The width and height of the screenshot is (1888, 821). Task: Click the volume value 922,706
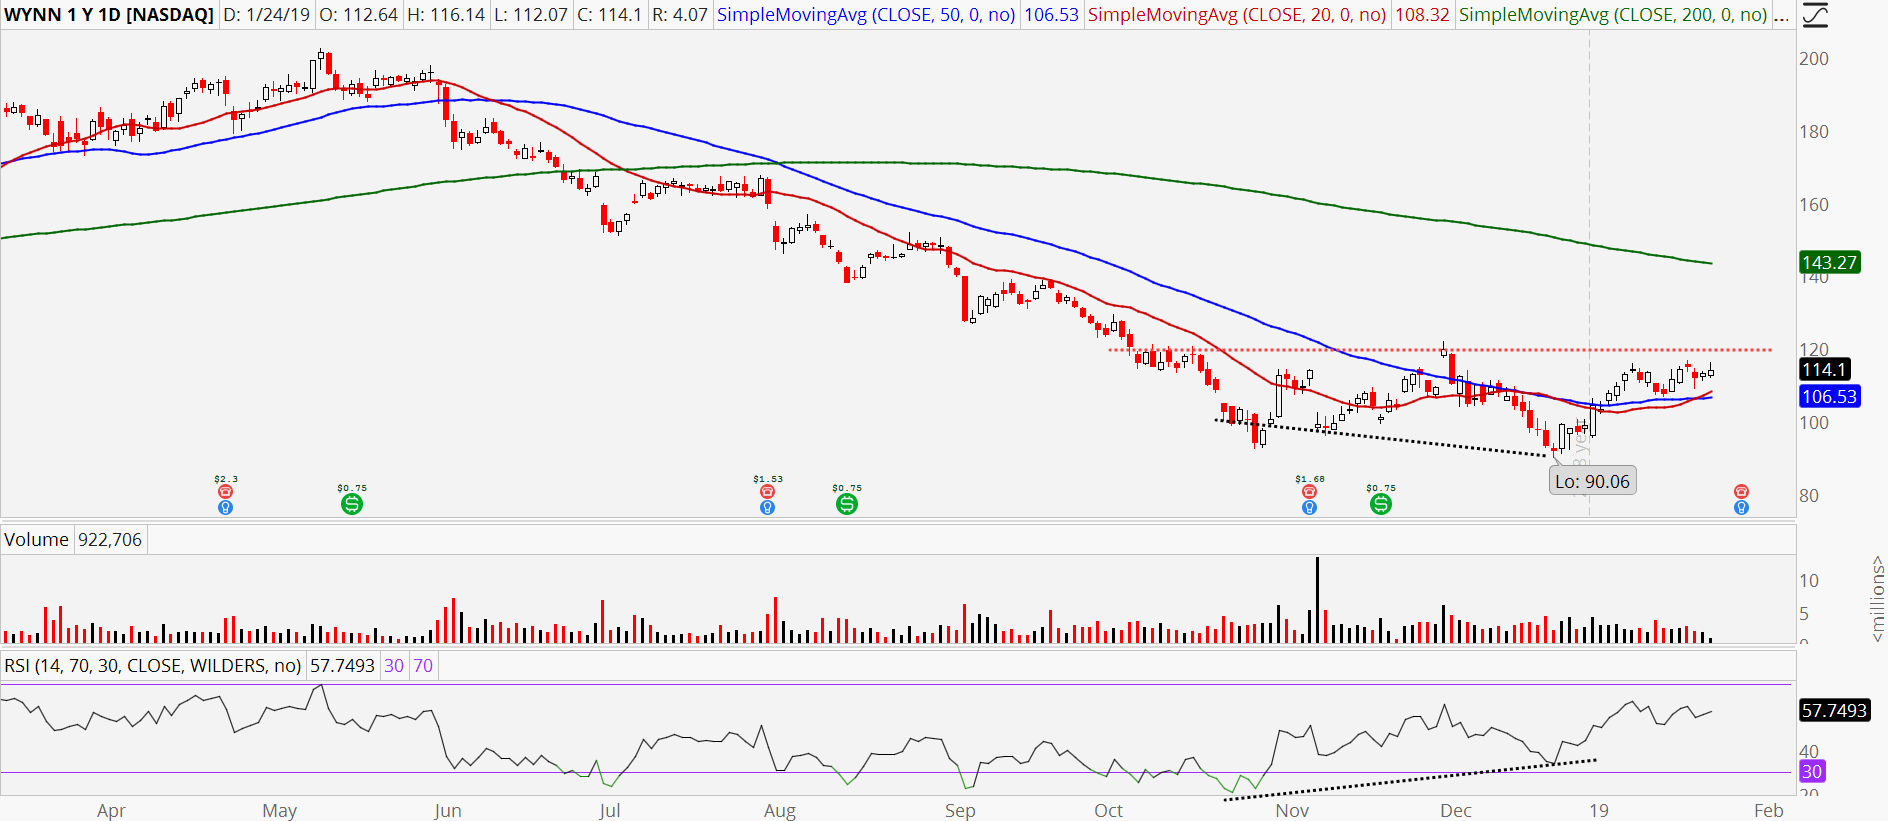coord(110,540)
